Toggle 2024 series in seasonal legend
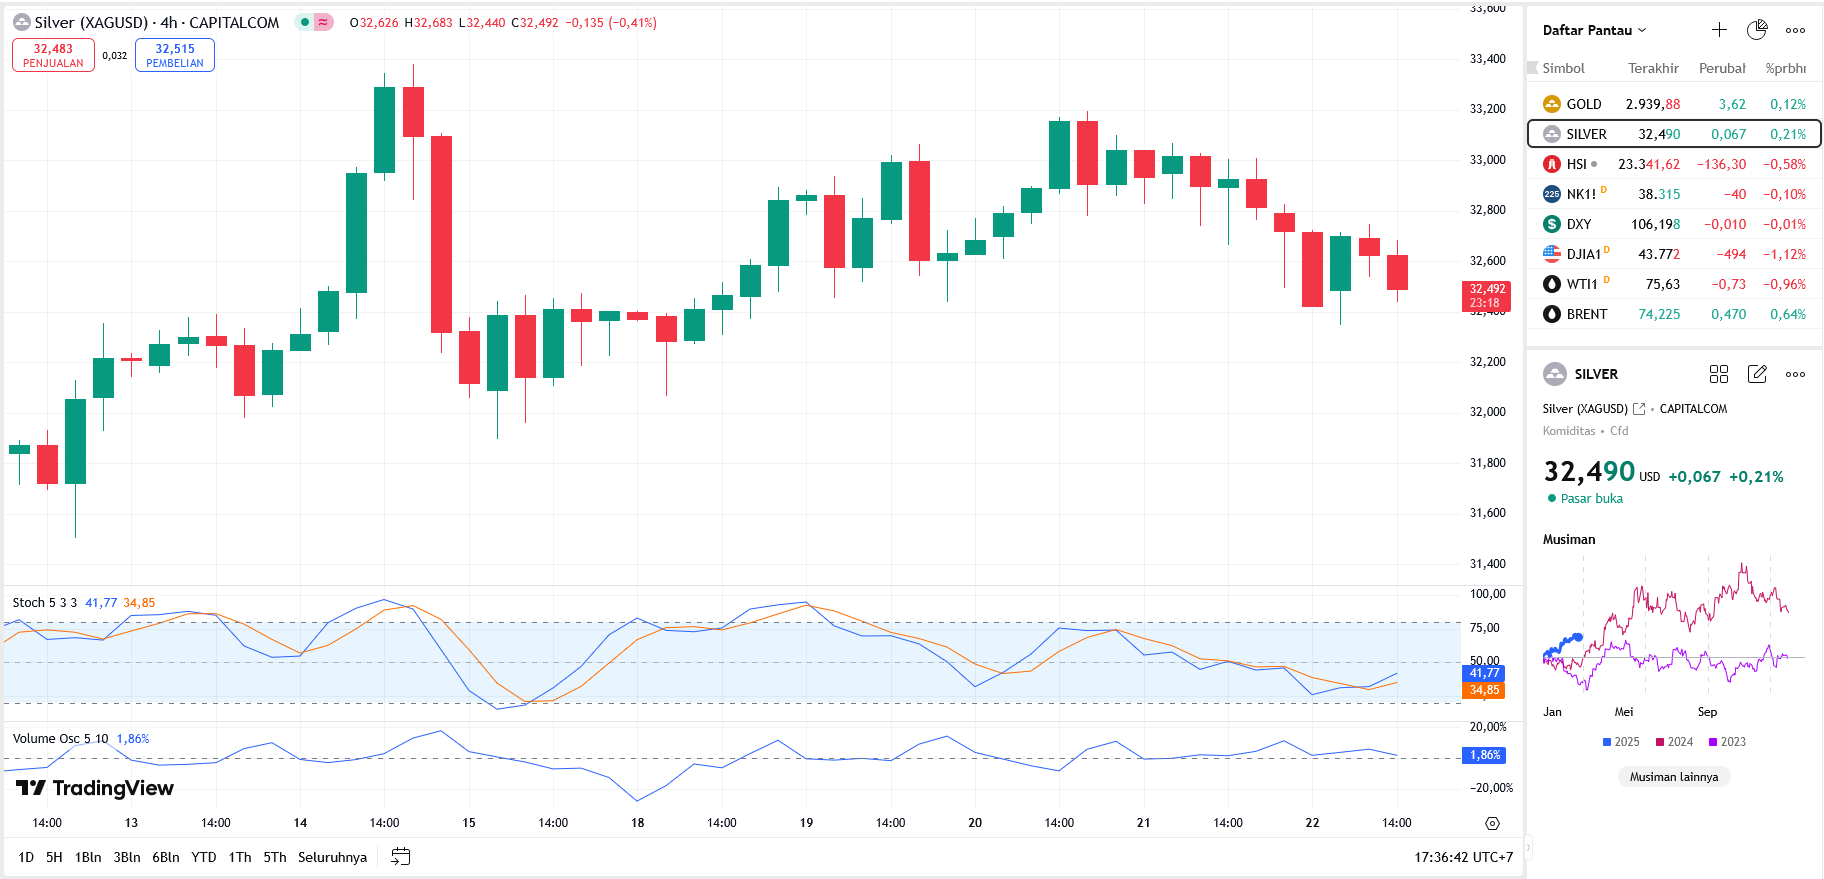 pyautogui.click(x=1674, y=742)
